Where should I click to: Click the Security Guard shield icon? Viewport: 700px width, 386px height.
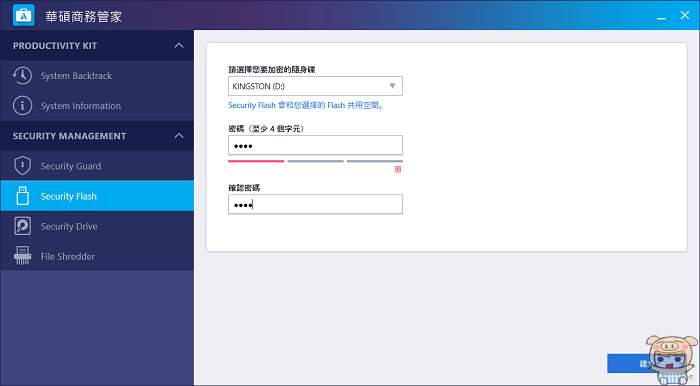[22, 166]
